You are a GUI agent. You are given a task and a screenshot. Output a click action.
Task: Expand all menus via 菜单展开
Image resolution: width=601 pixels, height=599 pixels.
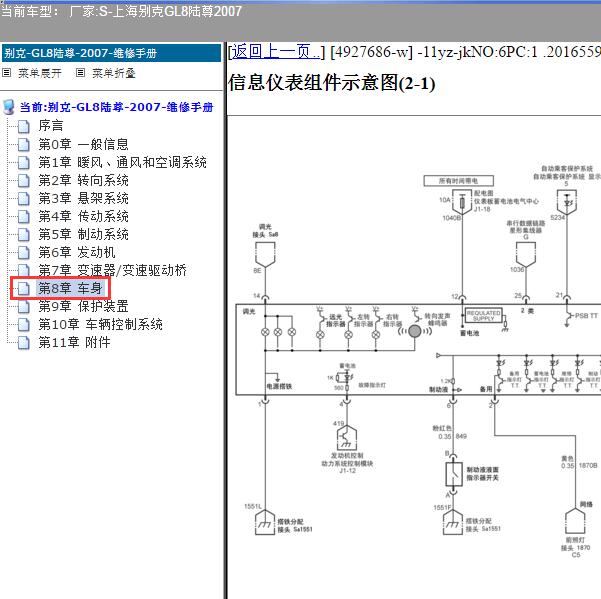click(x=39, y=73)
